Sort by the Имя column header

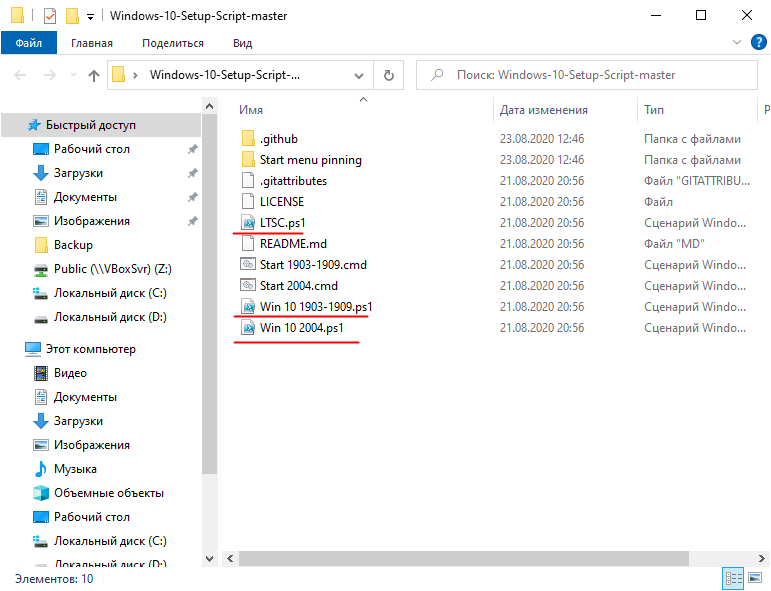[x=251, y=110]
